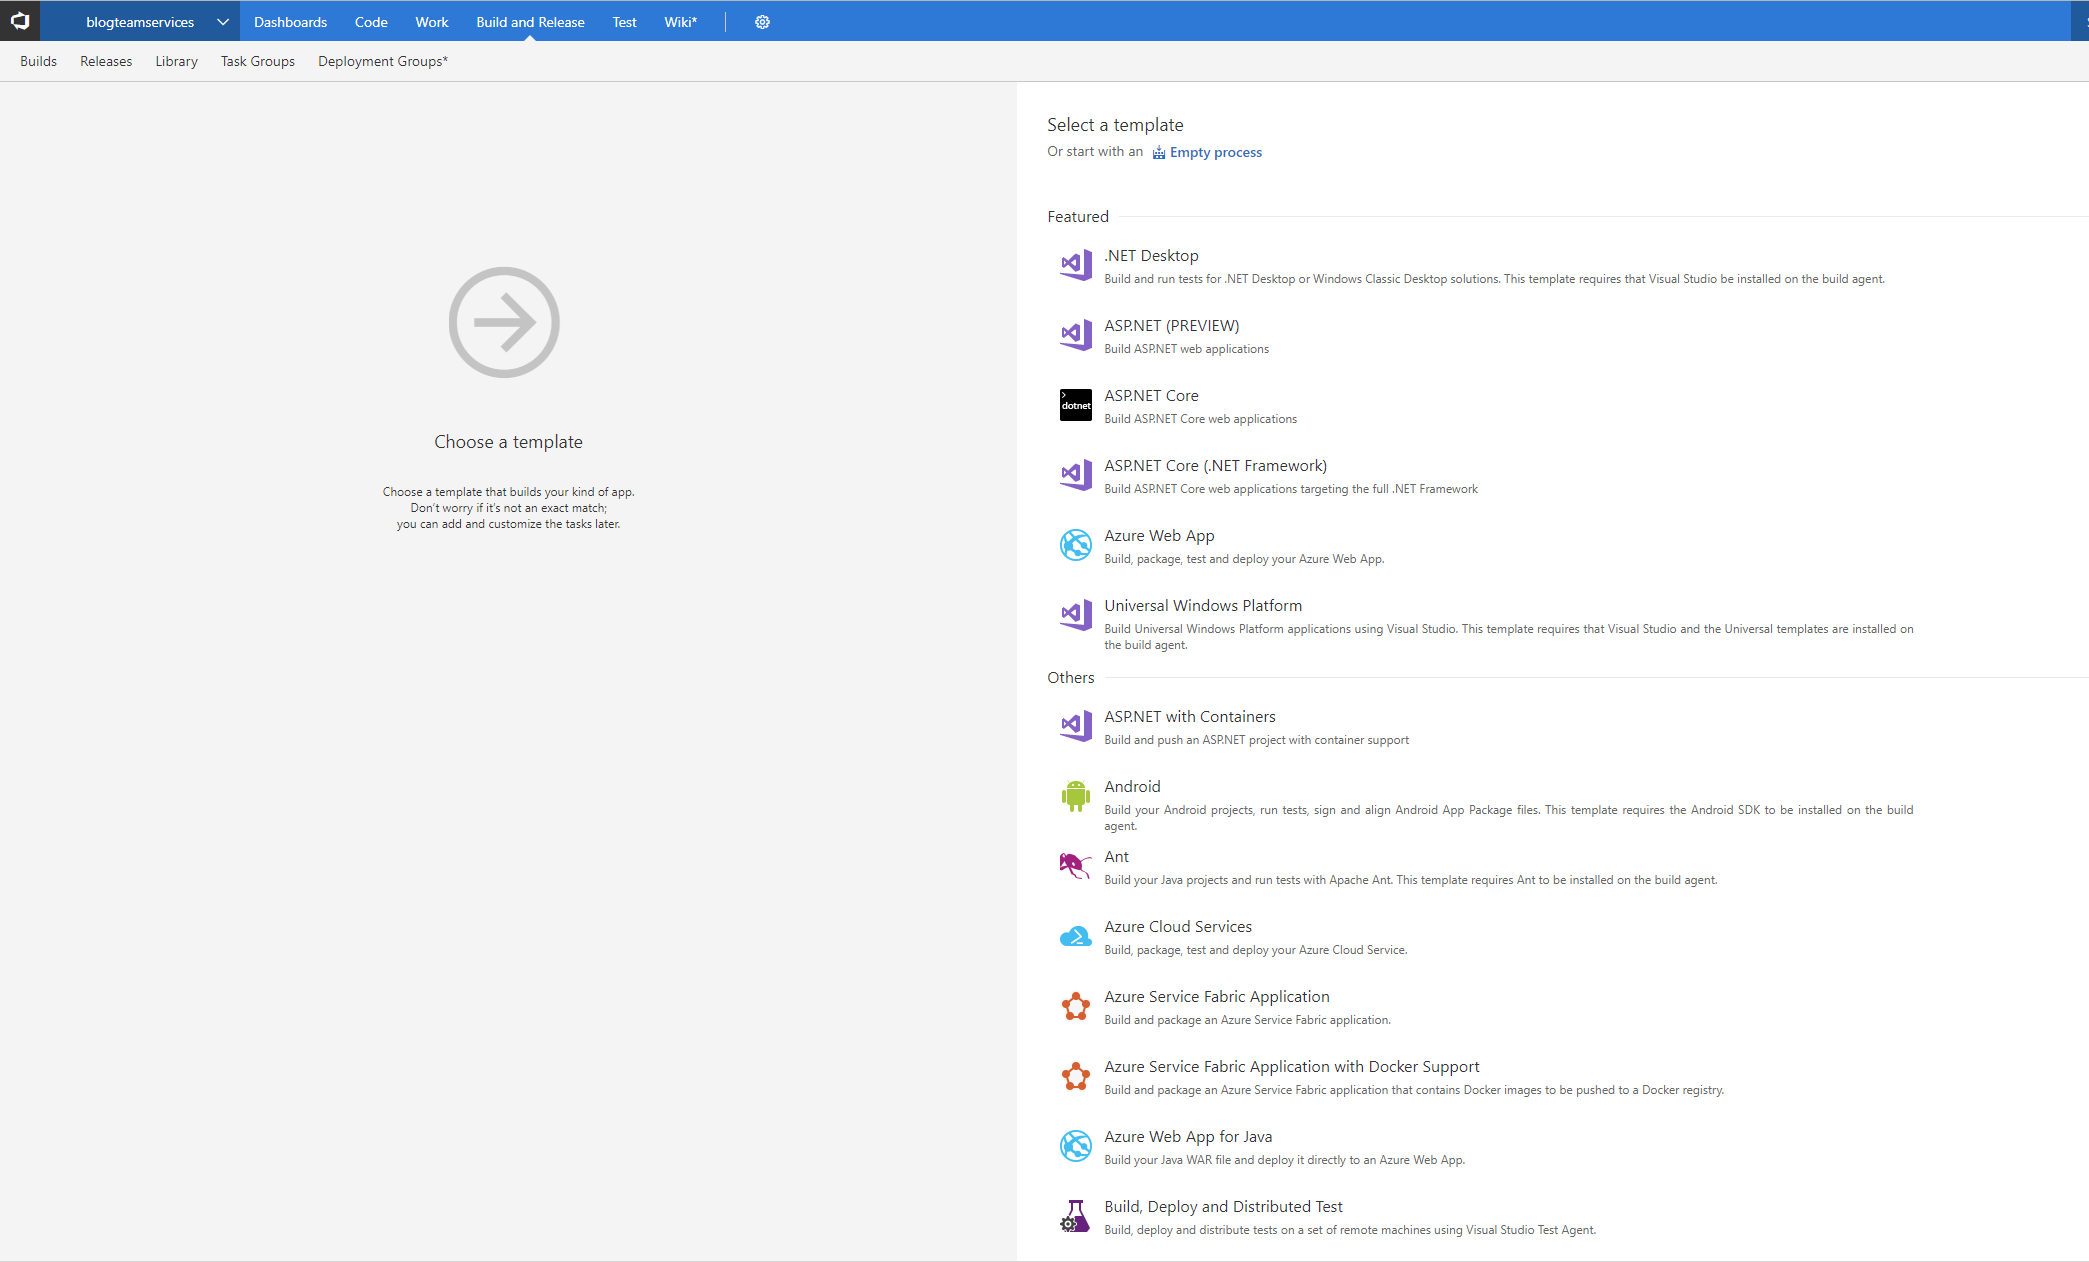Select the ASP.NET Core template title
This screenshot has width=2089, height=1262.
pos(1151,396)
